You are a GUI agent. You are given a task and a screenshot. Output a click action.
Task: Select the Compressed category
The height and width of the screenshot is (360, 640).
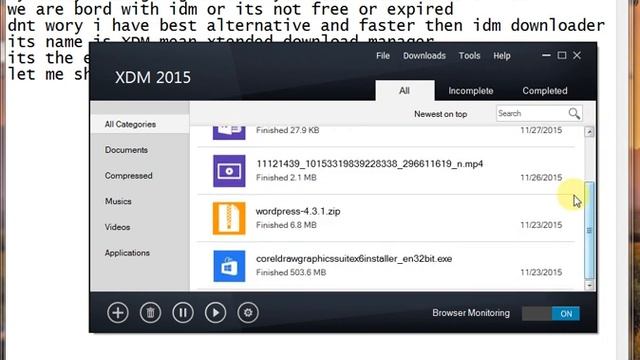[x=129, y=176]
